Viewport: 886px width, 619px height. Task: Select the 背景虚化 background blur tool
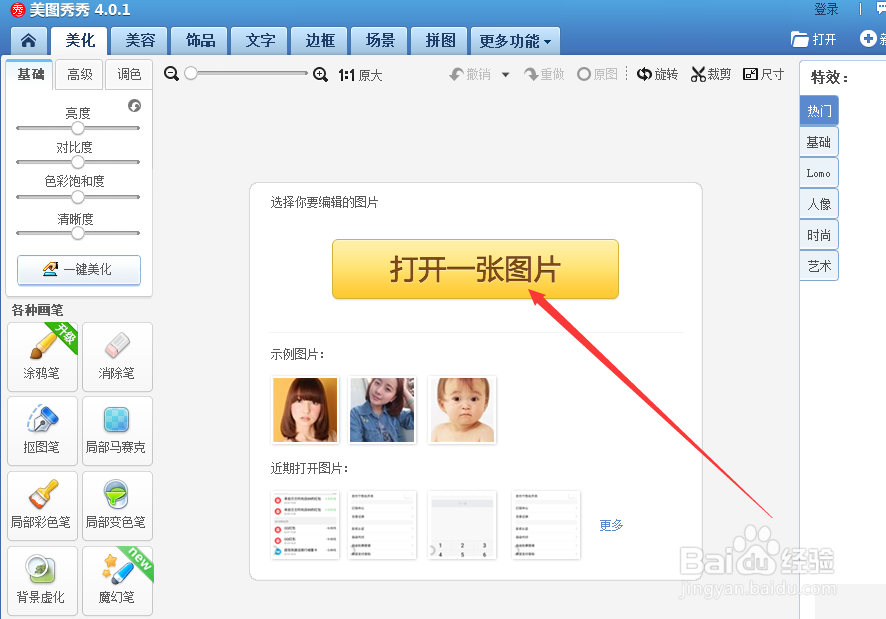42,581
